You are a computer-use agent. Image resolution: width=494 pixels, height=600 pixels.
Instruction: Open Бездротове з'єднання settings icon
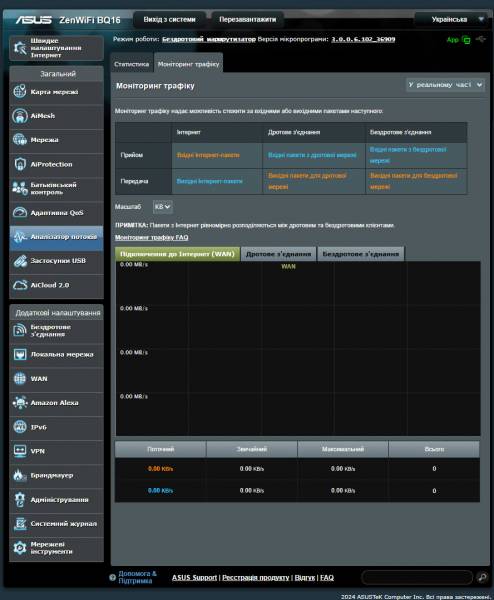pyautogui.click(x=20, y=330)
